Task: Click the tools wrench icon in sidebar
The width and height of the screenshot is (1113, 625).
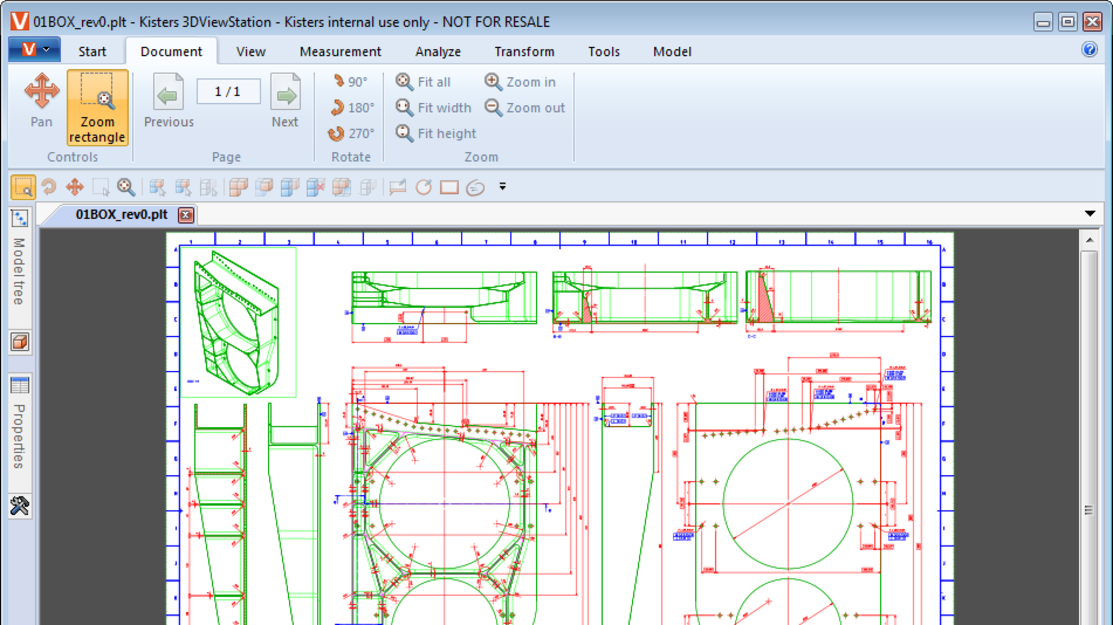Action: tap(20, 506)
